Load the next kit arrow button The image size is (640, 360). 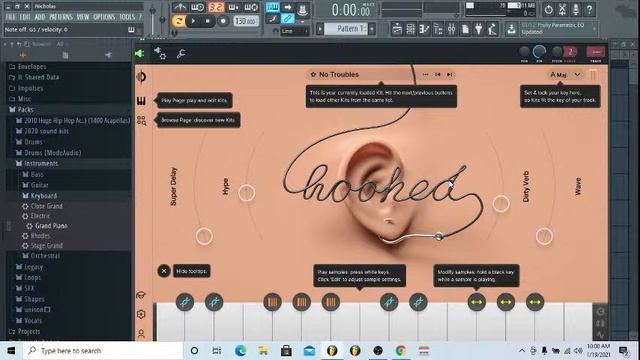tap(449, 74)
